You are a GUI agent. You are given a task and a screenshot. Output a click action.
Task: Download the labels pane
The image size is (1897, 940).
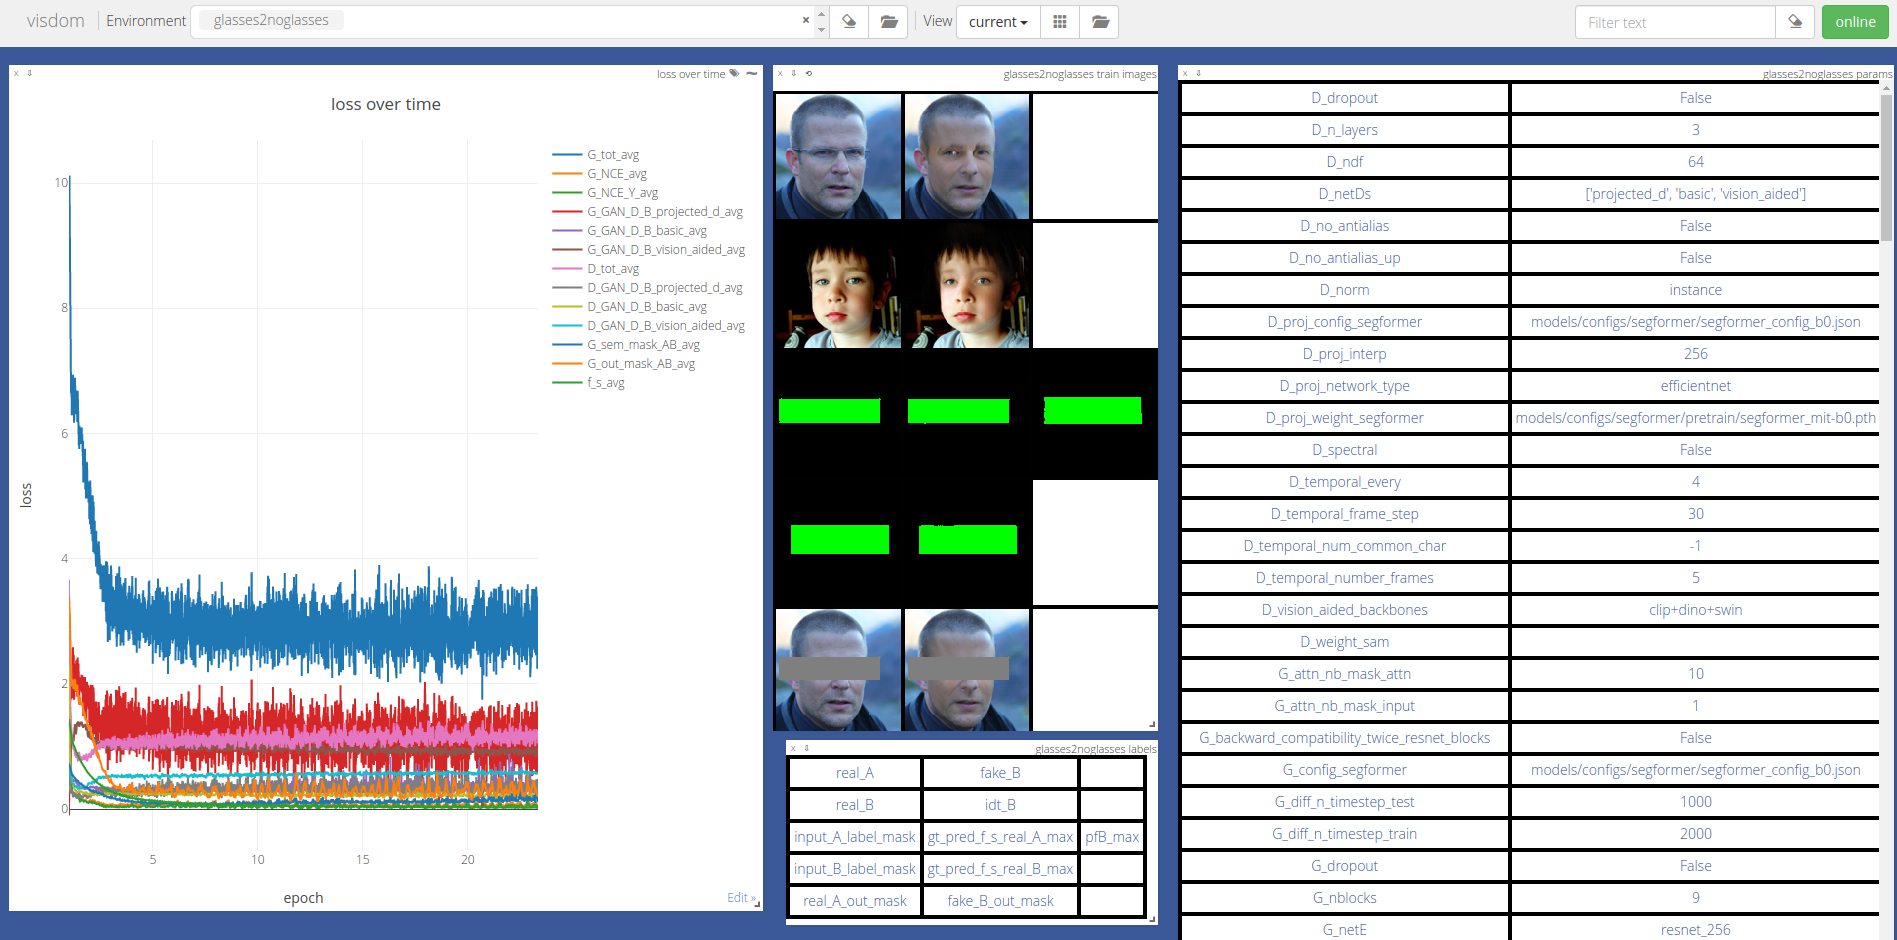807,748
